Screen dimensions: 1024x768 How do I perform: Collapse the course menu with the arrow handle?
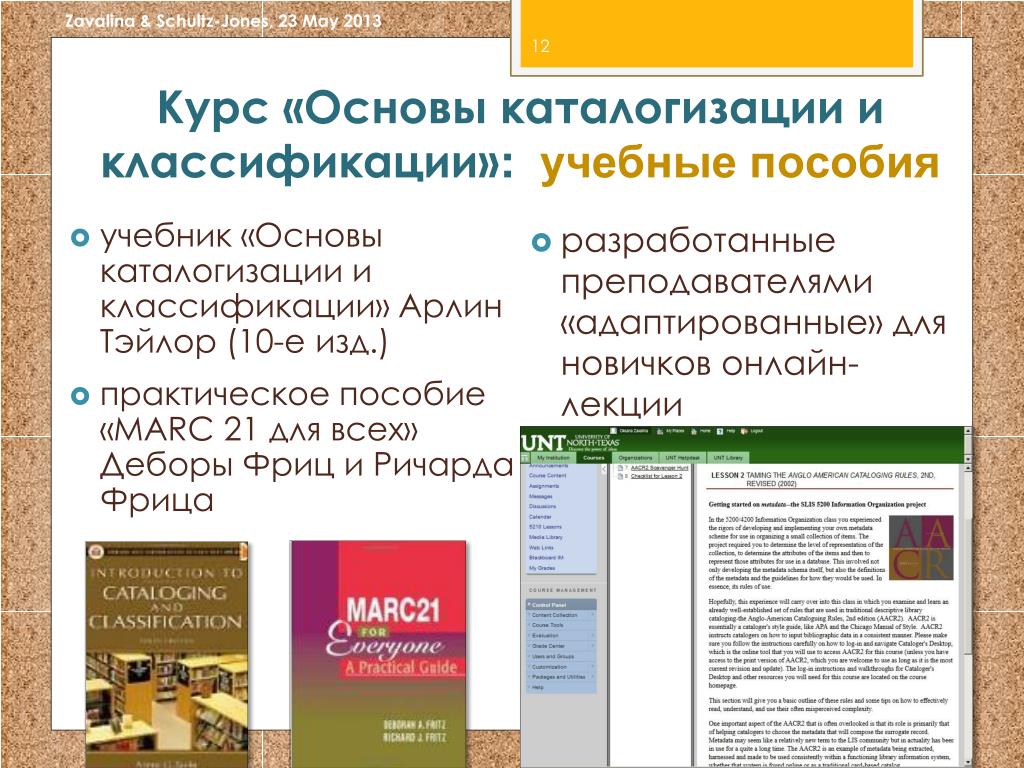(604, 469)
